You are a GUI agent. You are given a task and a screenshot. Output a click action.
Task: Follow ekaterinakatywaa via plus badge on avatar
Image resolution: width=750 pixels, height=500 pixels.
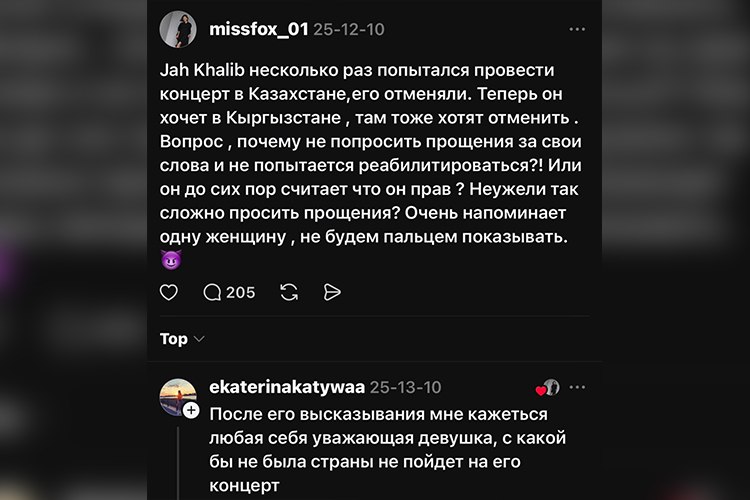[190, 410]
